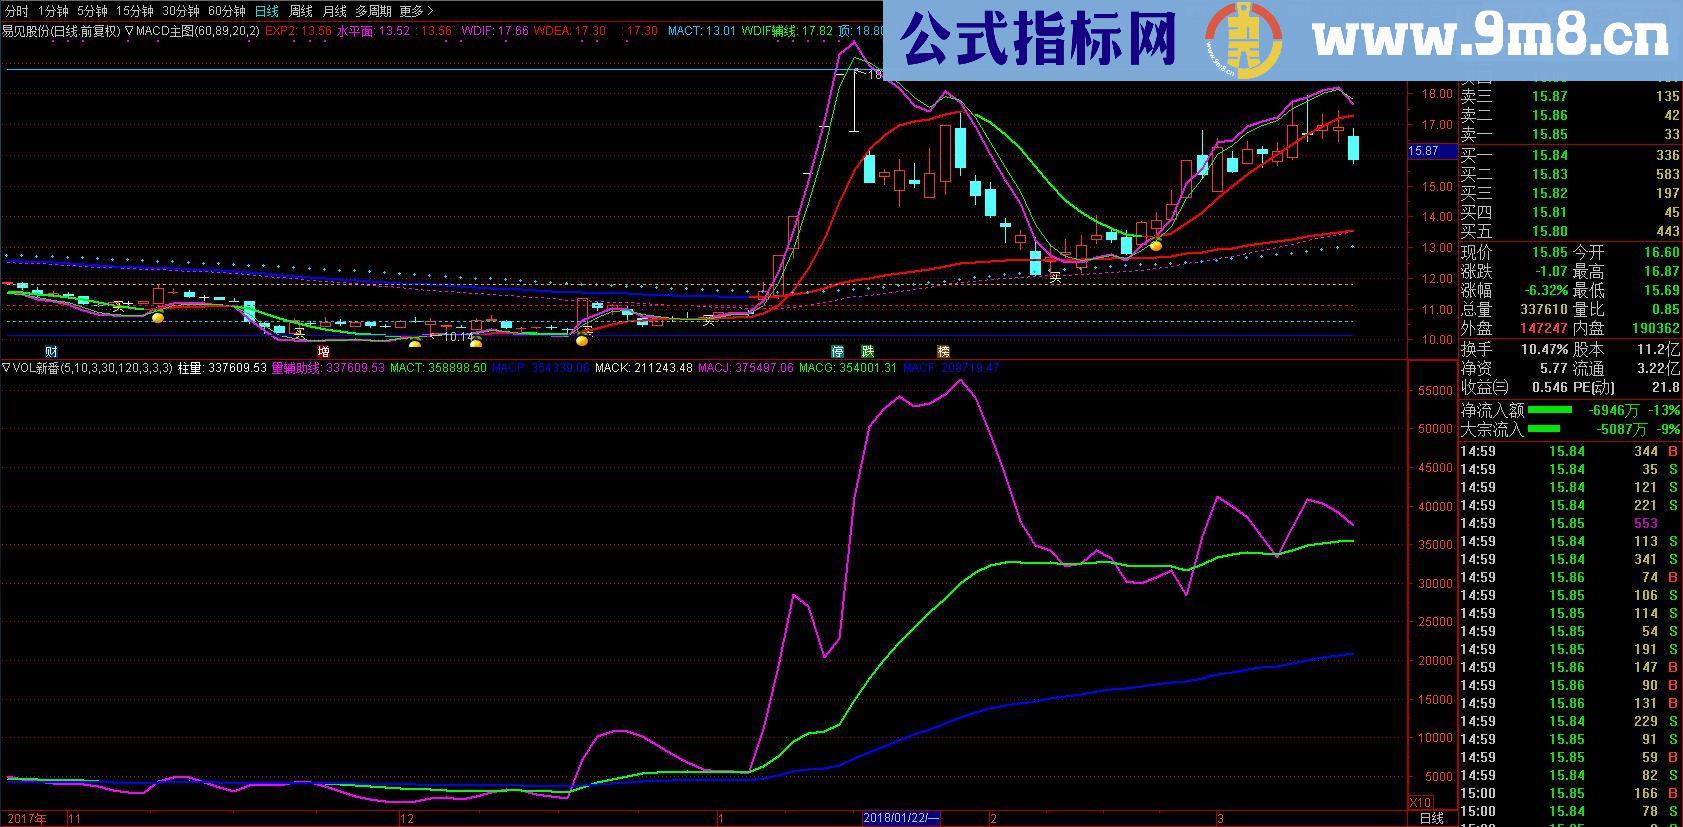Click the 现价 value 15.85
The height and width of the screenshot is (827, 1683).
(1549, 252)
